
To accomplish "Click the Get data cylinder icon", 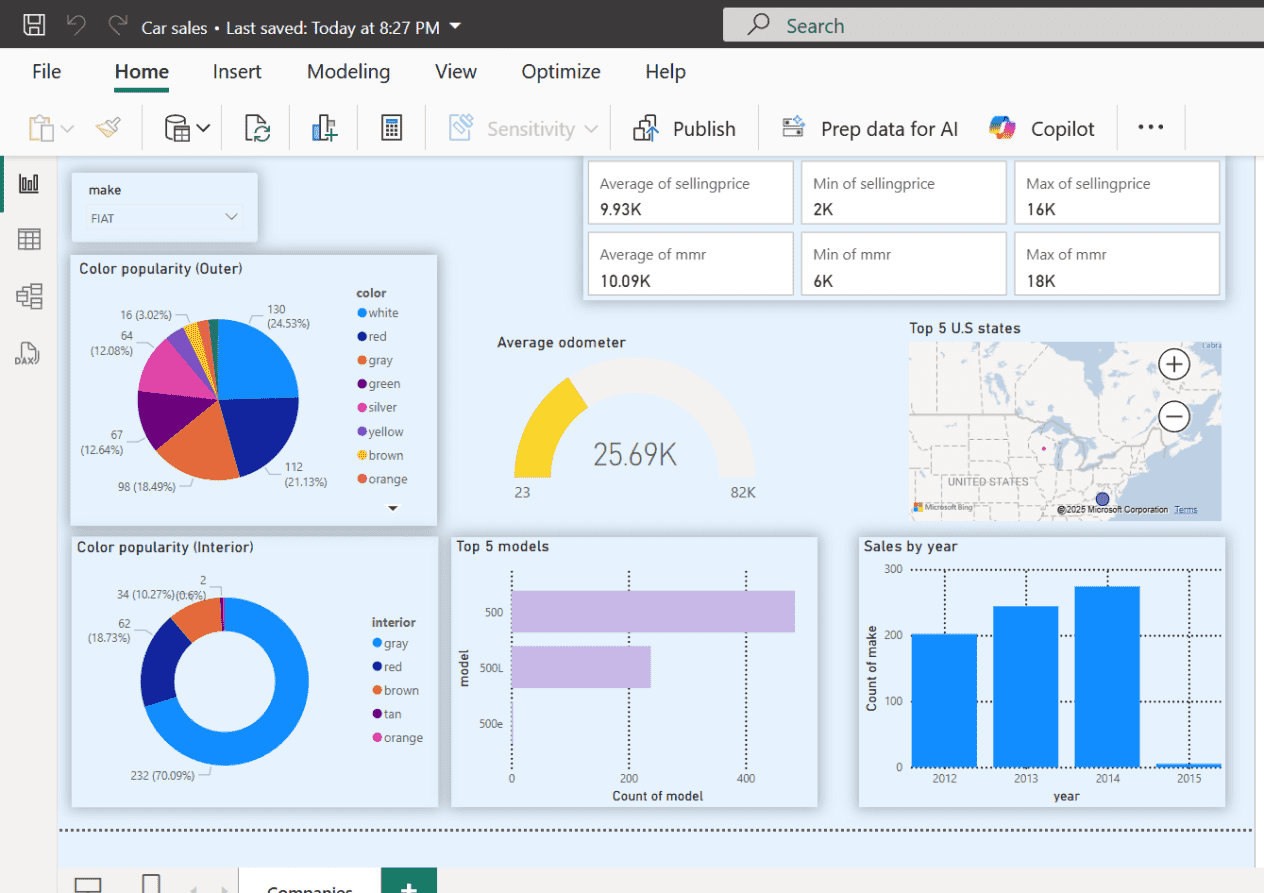I will pos(177,128).
